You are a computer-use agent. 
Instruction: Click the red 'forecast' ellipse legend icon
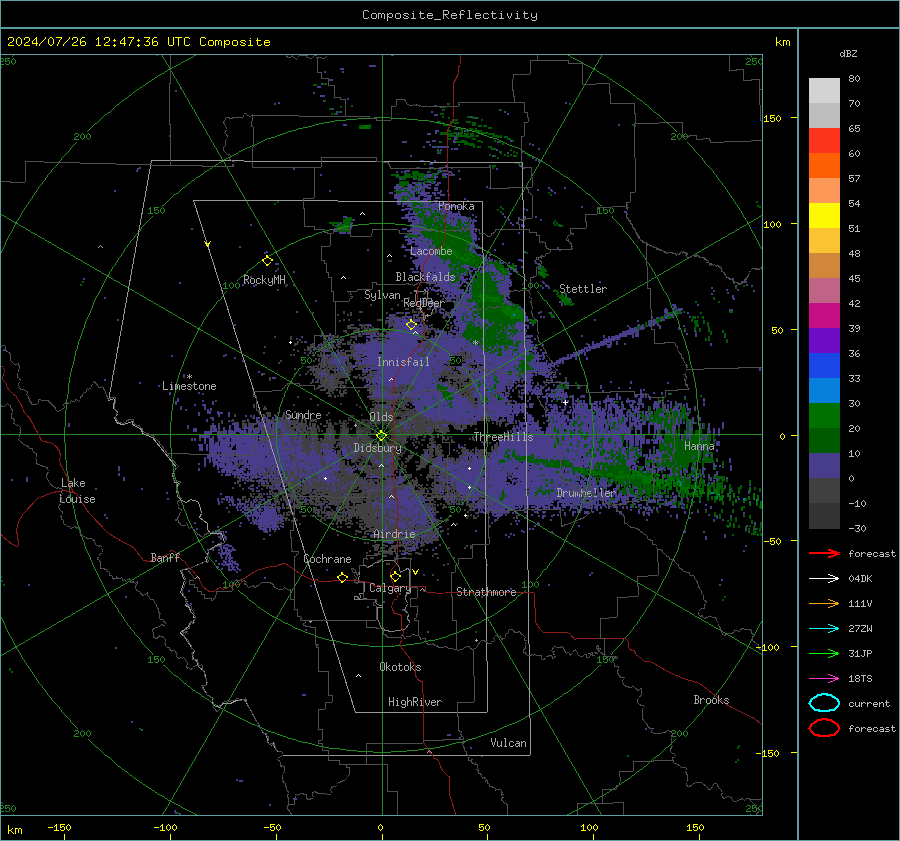pos(824,728)
